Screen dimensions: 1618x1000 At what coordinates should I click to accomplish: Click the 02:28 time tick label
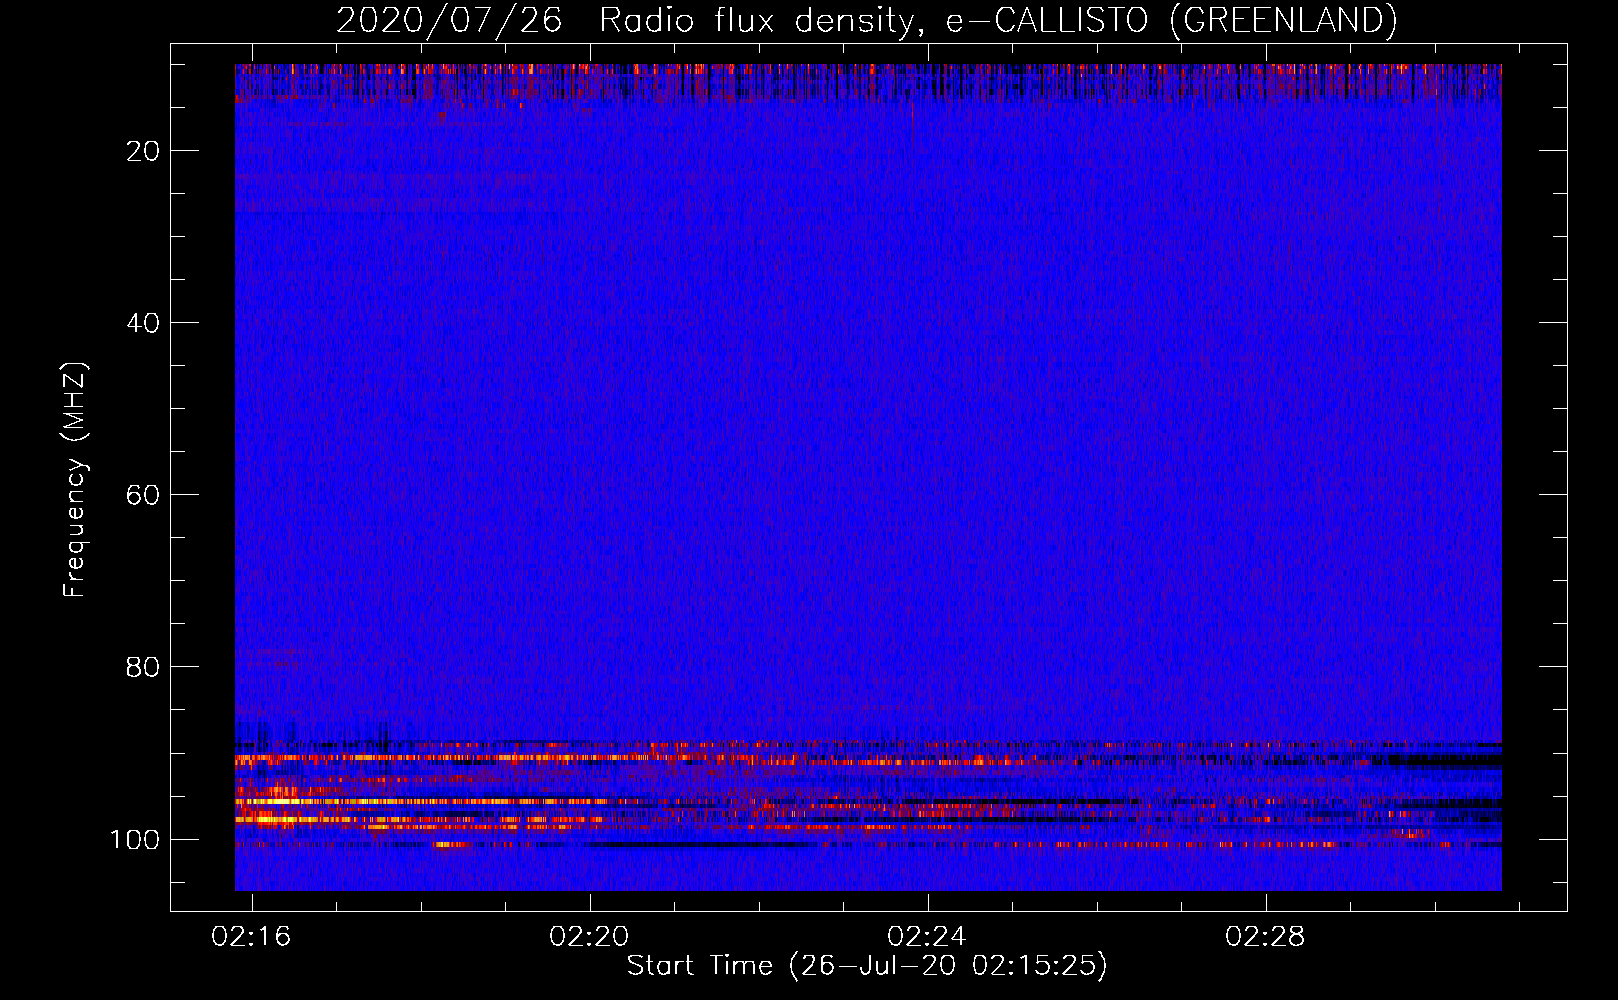click(1265, 936)
